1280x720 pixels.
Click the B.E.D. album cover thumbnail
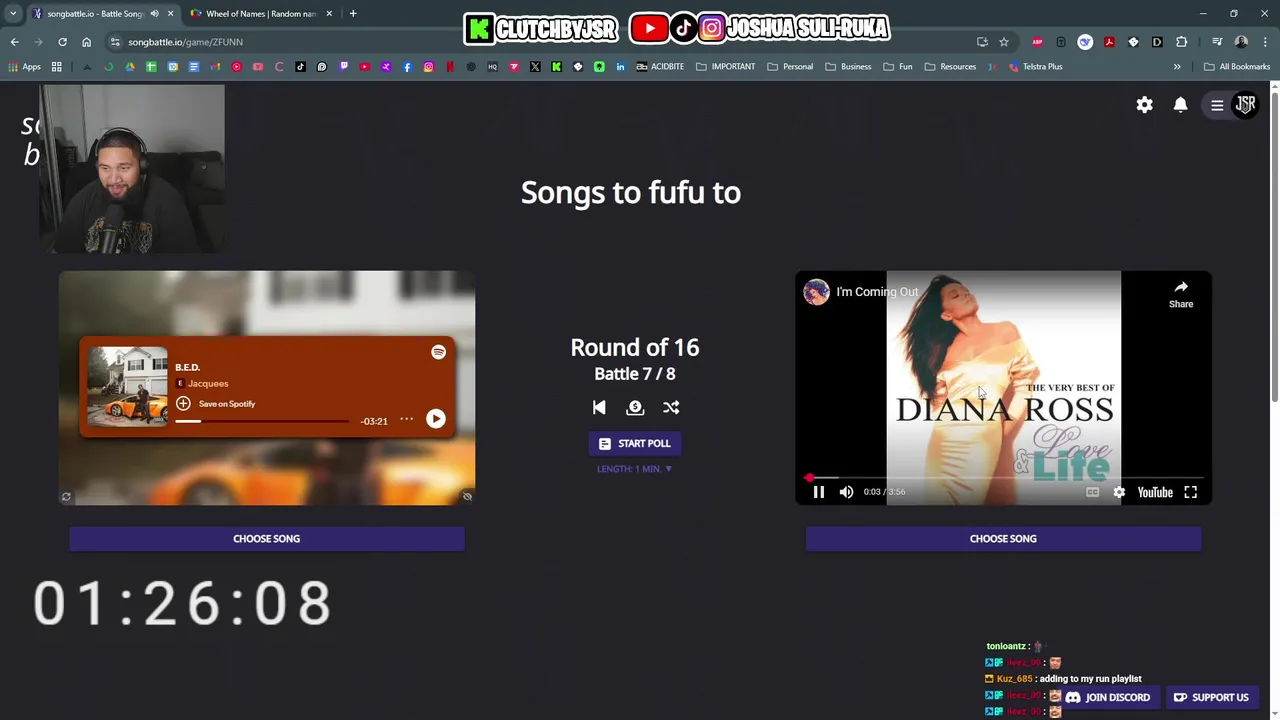click(127, 387)
